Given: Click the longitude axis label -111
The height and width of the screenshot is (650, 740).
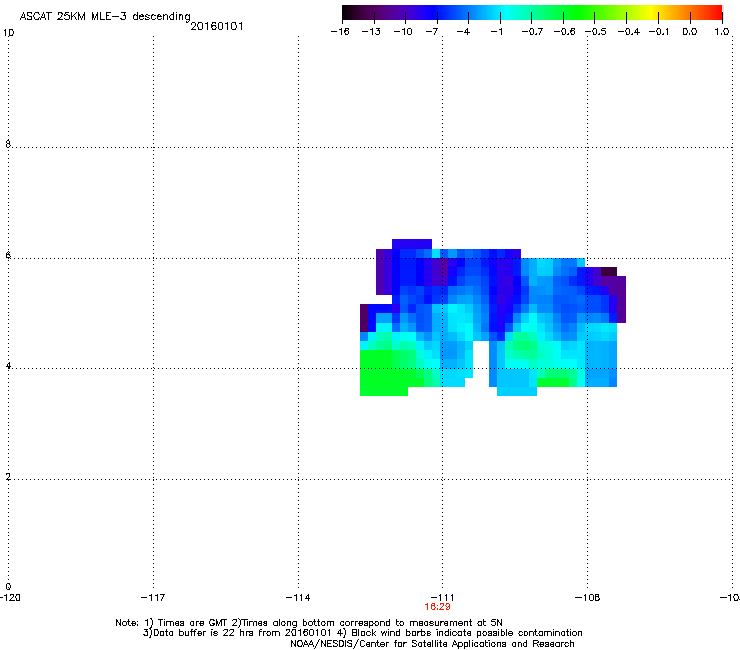Looking at the screenshot, I should pyautogui.click(x=442, y=598).
